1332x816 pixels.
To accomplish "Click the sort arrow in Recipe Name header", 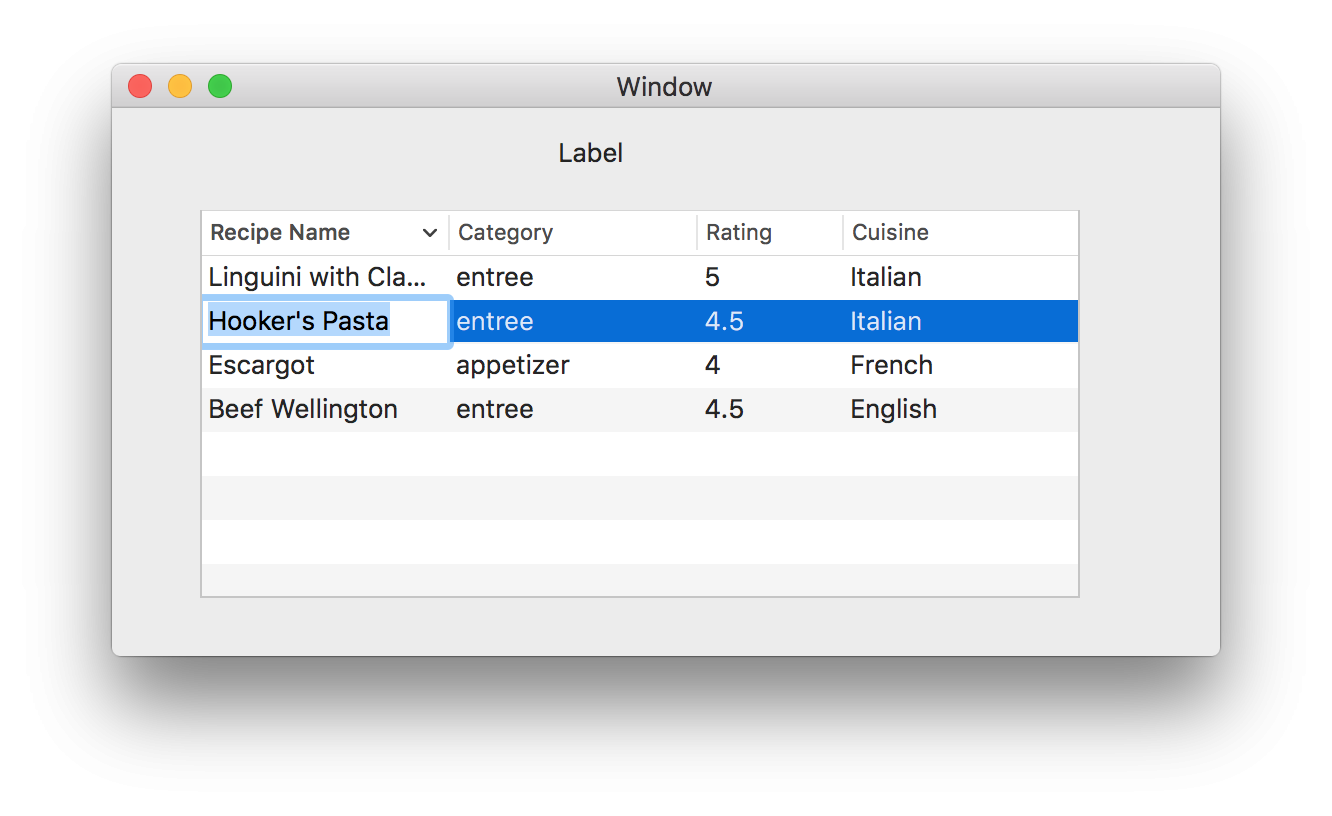I will coord(430,233).
